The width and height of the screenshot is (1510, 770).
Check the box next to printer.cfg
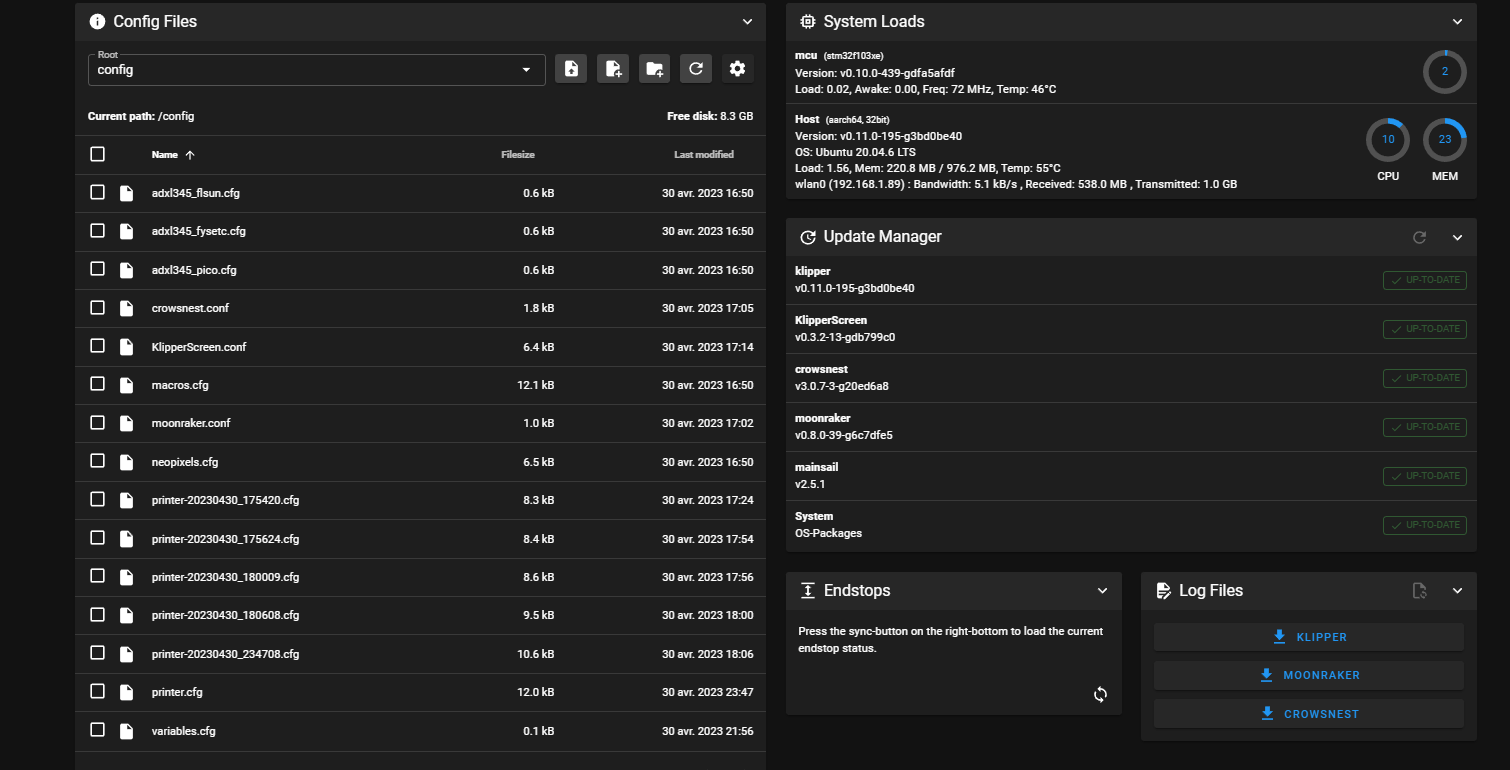pyautogui.click(x=97, y=691)
